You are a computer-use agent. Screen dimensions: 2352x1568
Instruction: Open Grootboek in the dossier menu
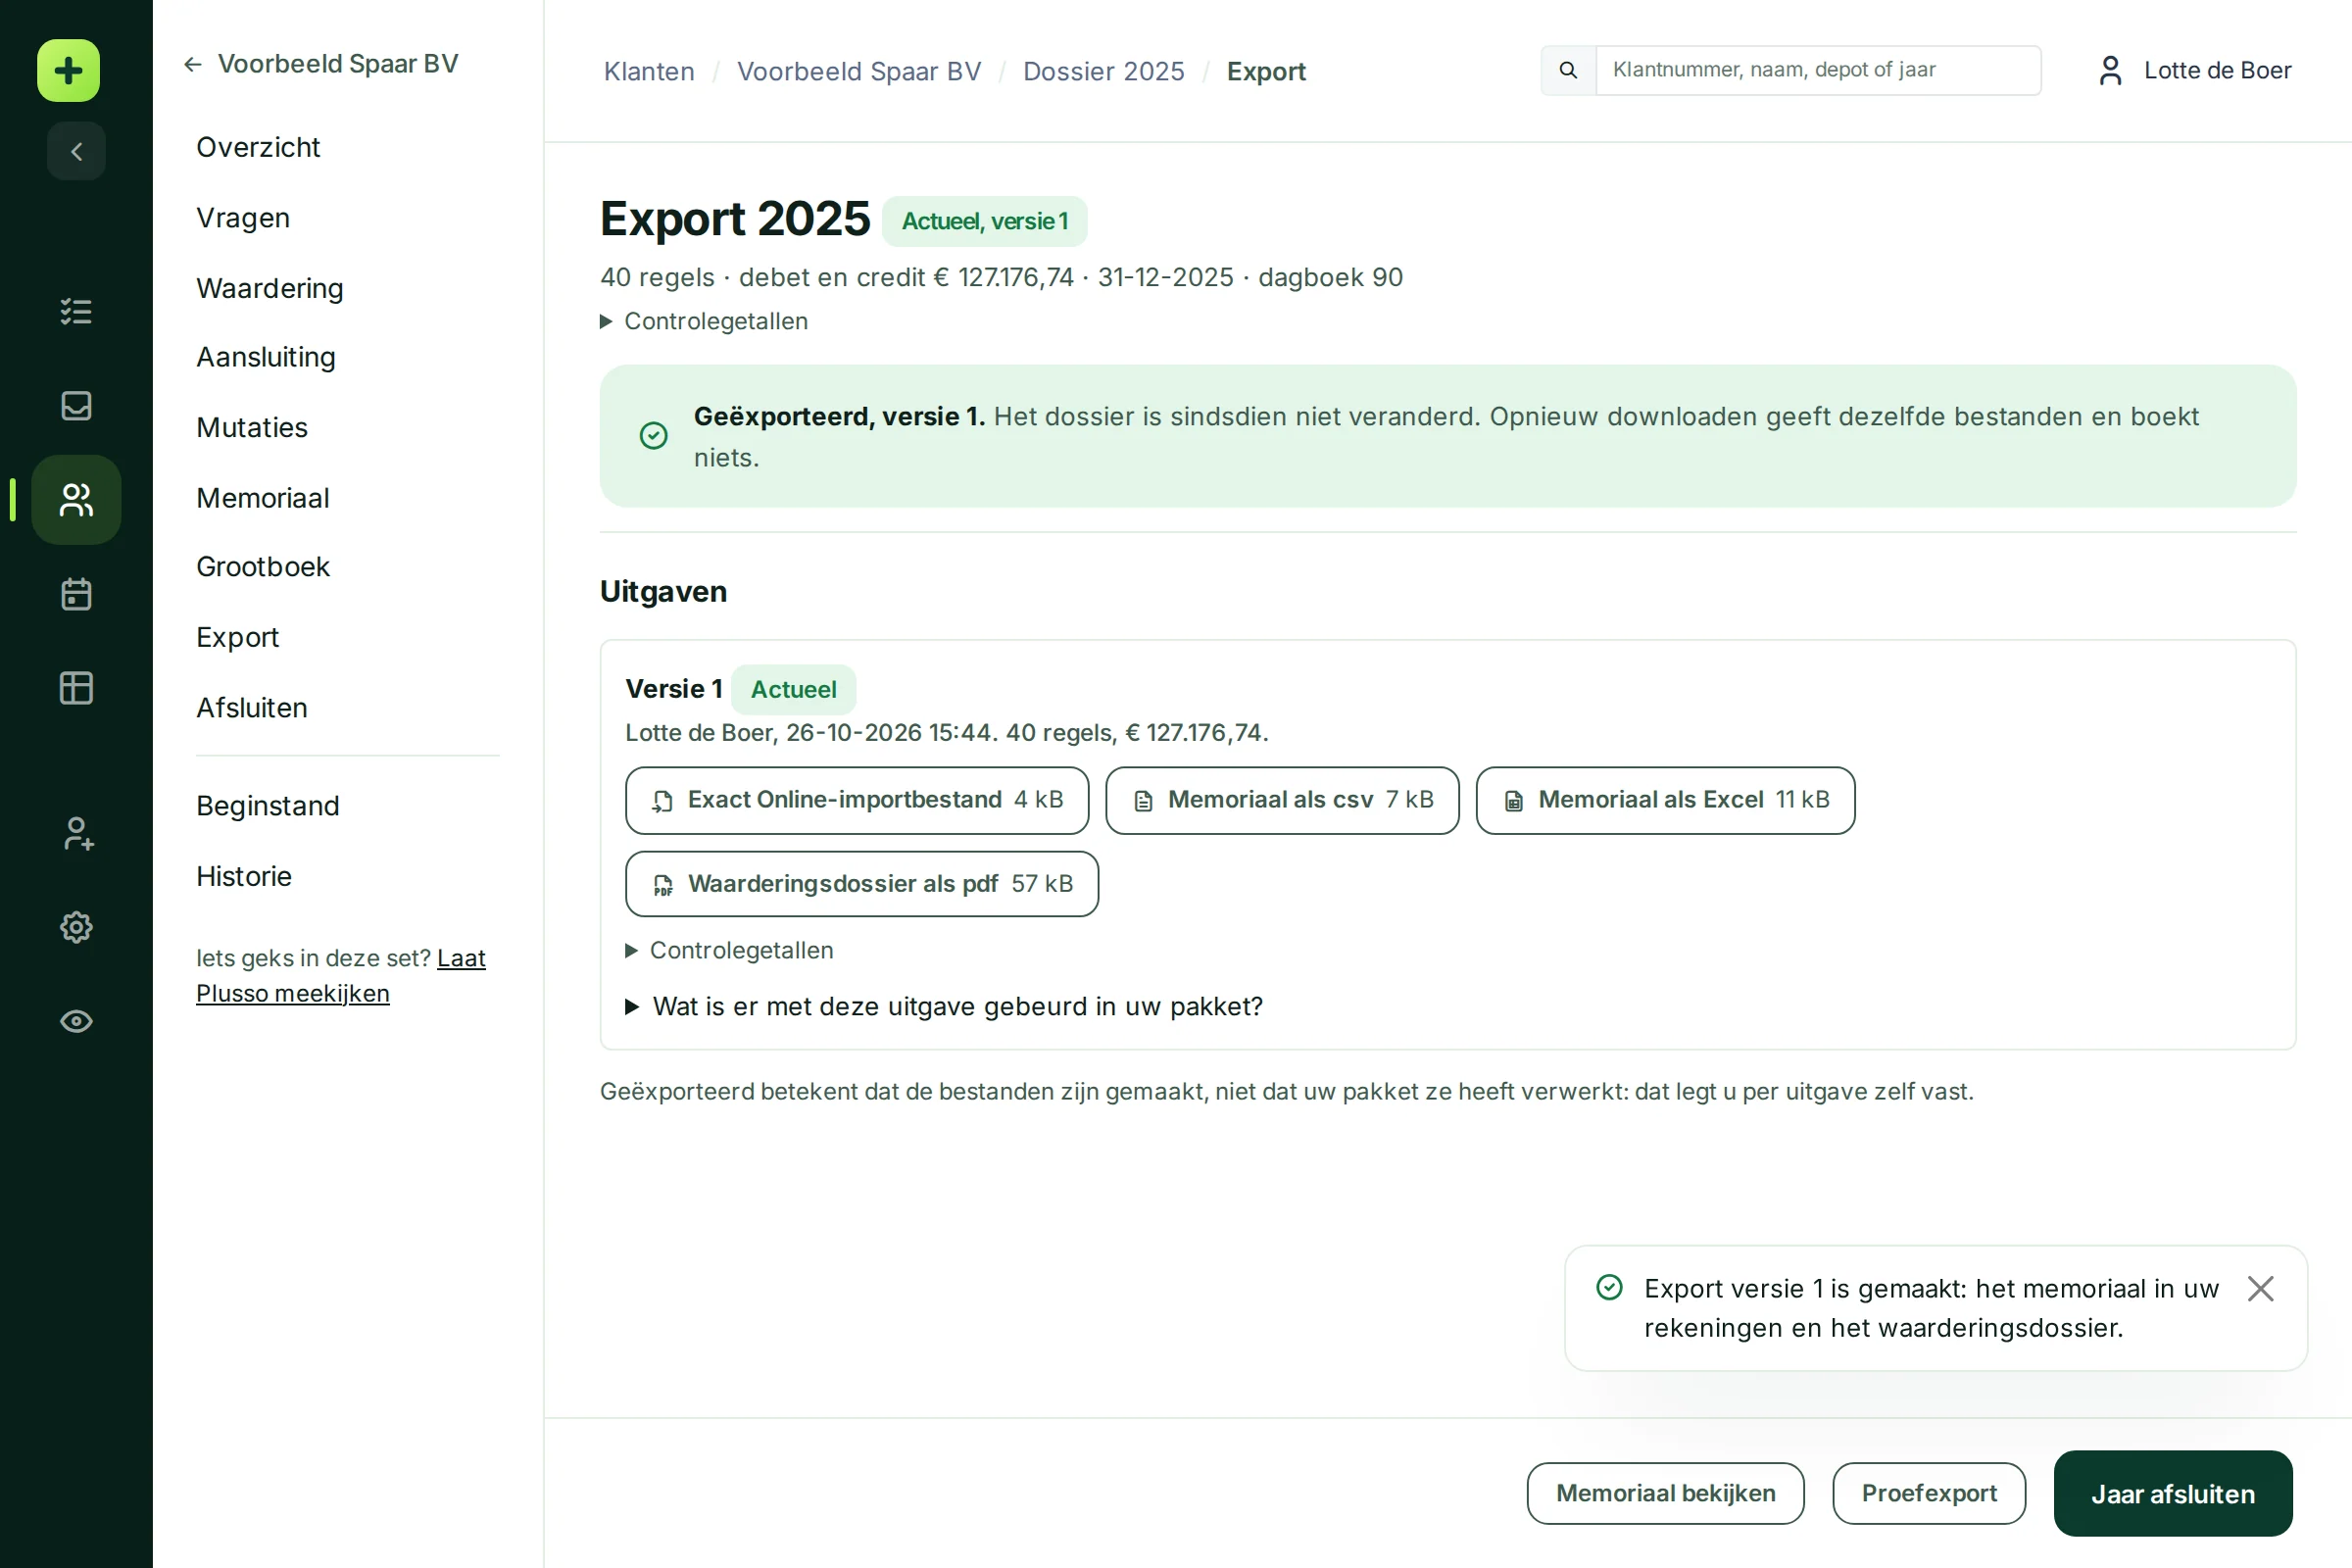[x=263, y=567]
